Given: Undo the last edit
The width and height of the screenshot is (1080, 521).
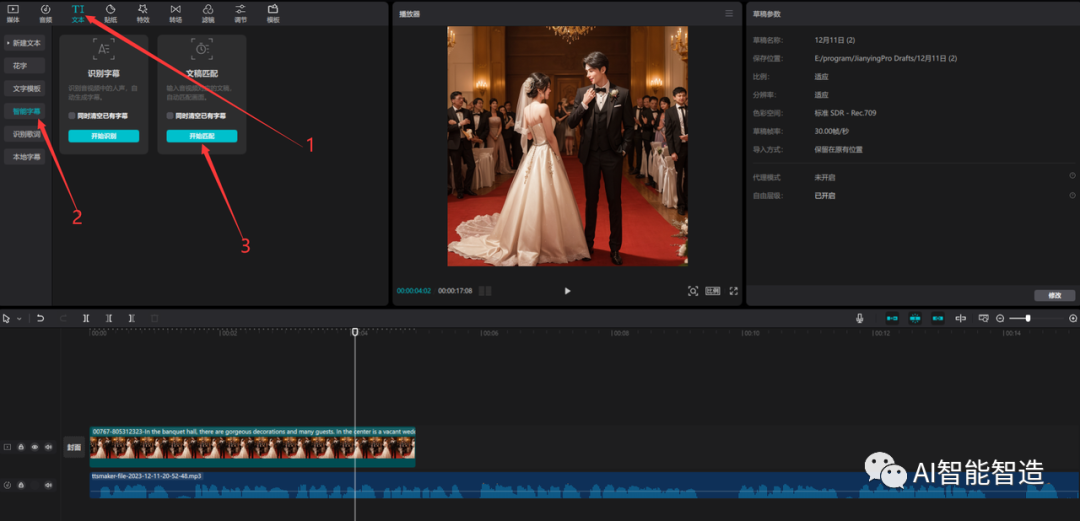Looking at the screenshot, I should [x=41, y=318].
